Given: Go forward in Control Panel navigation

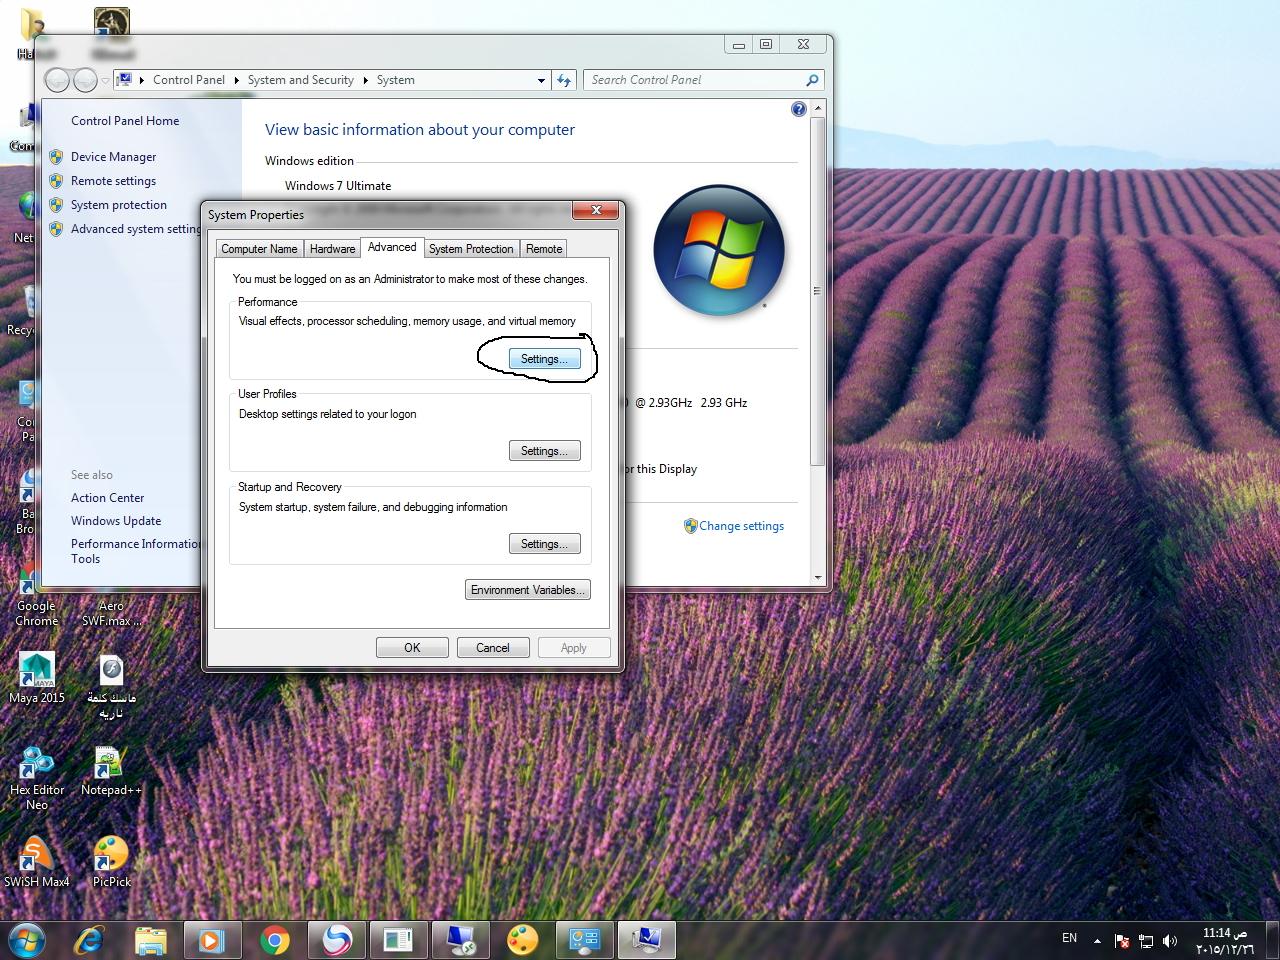Looking at the screenshot, I should [x=85, y=80].
